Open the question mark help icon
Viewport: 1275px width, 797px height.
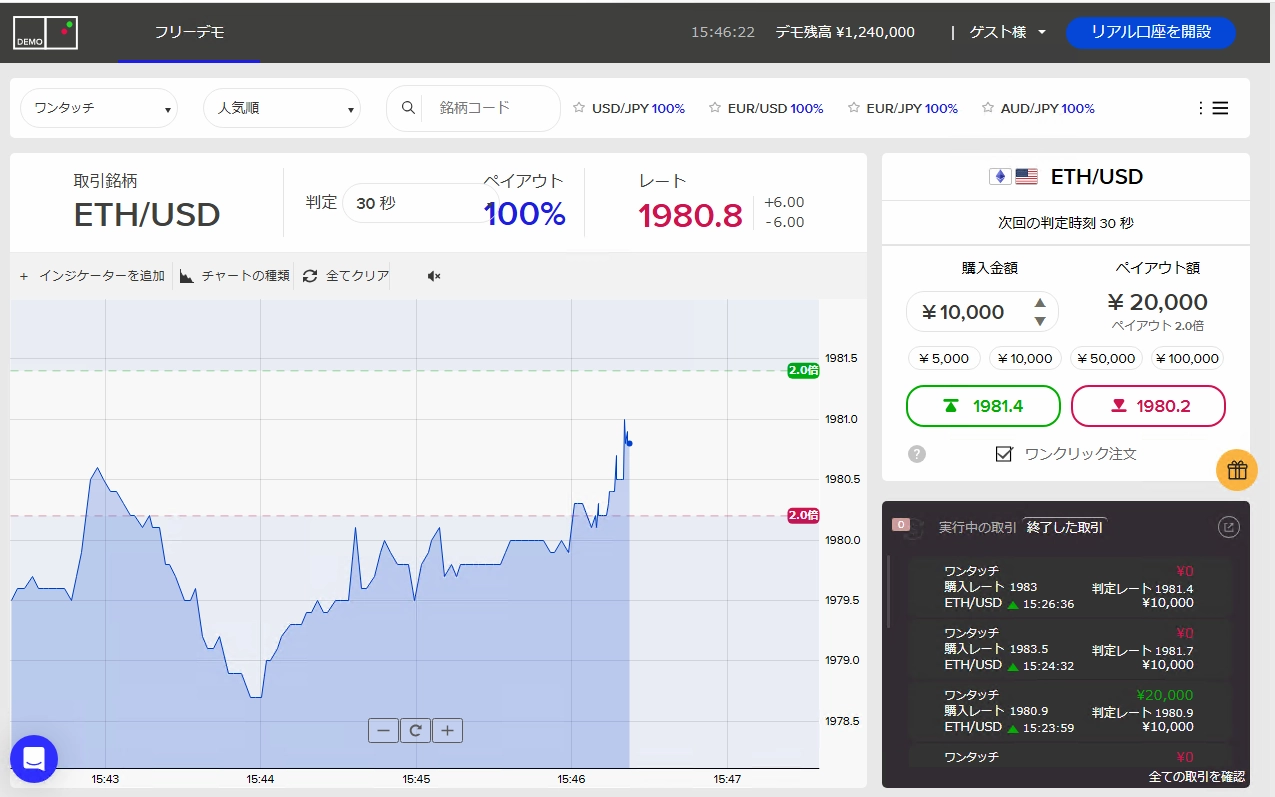coord(917,454)
